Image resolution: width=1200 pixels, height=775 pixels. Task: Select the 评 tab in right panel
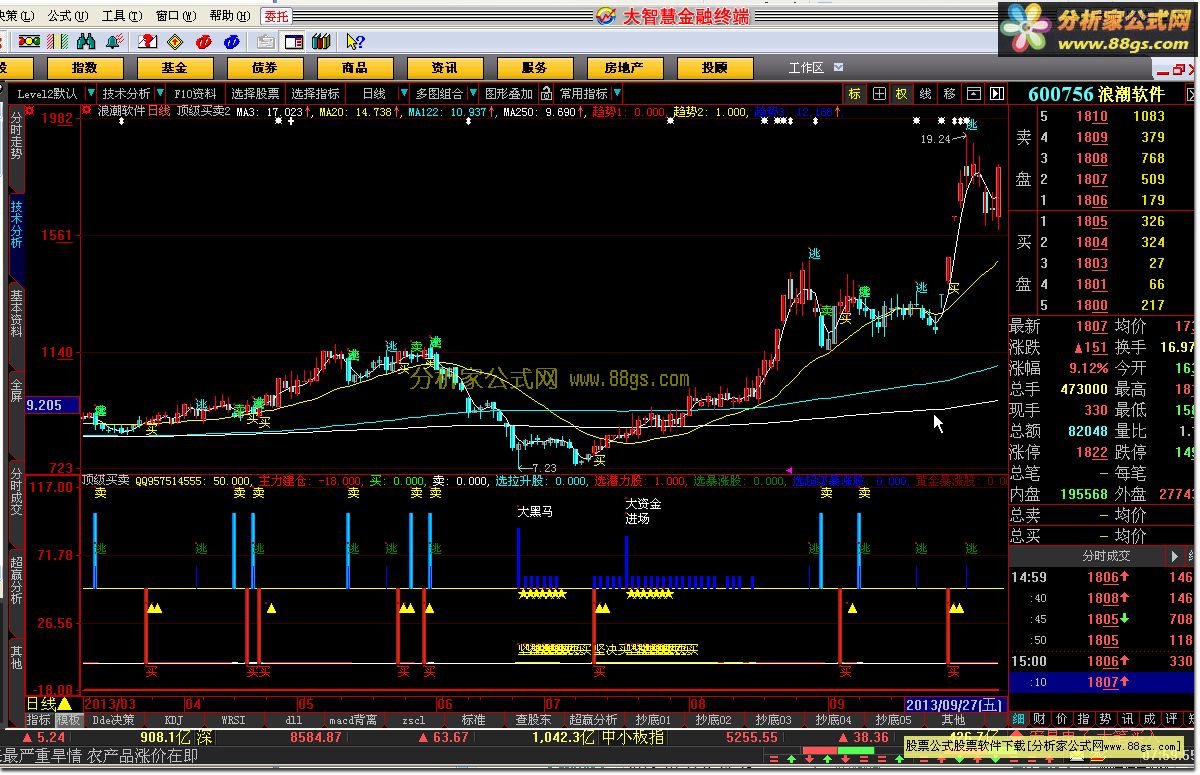click(1172, 720)
